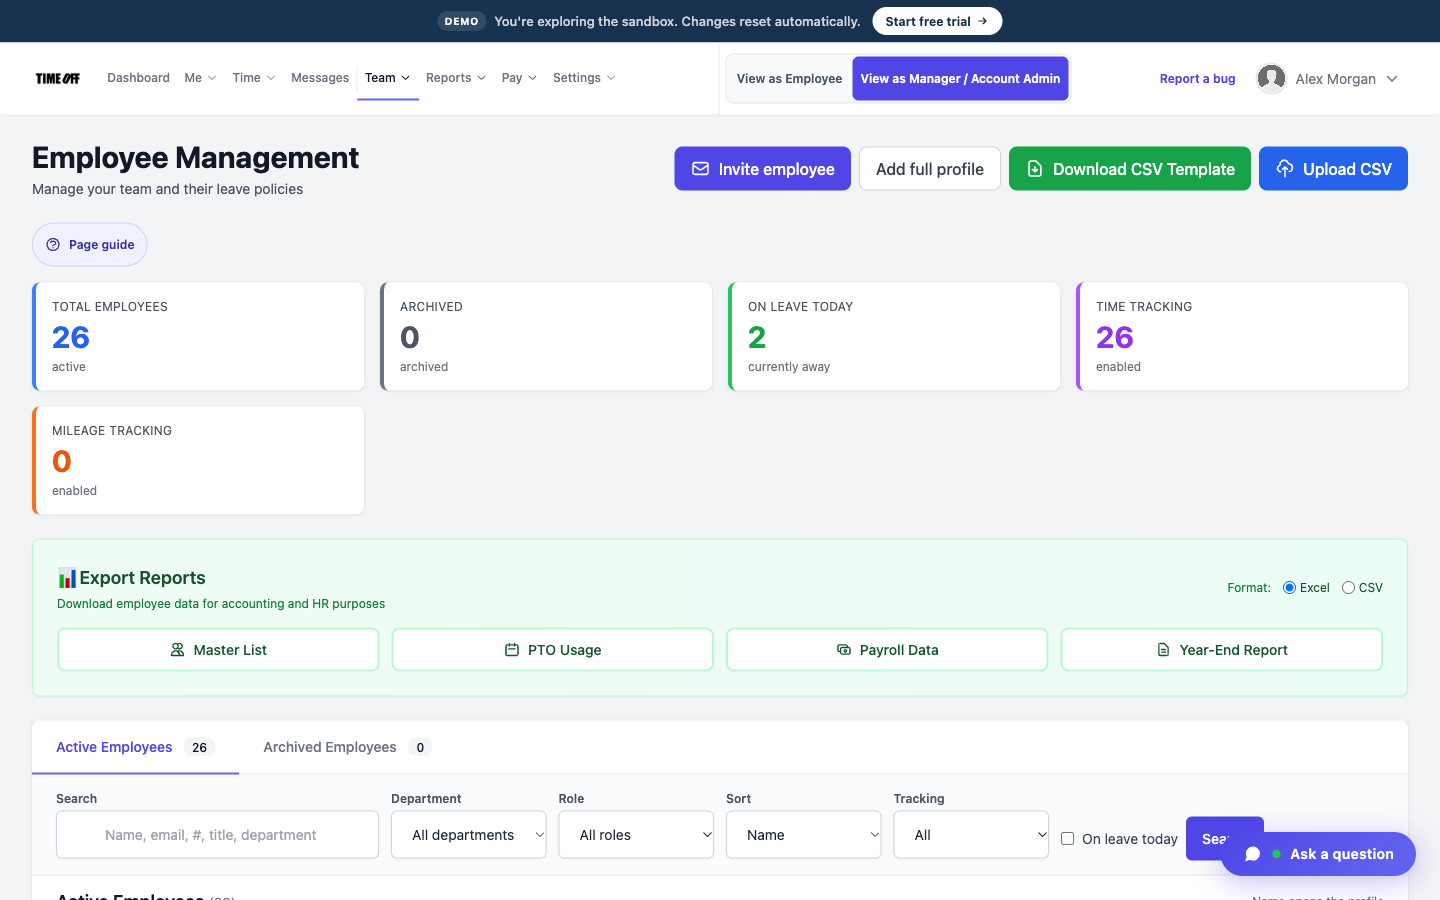Image resolution: width=1440 pixels, height=900 pixels.
Task: Click the money icon on Payroll Data
Action: (x=844, y=650)
